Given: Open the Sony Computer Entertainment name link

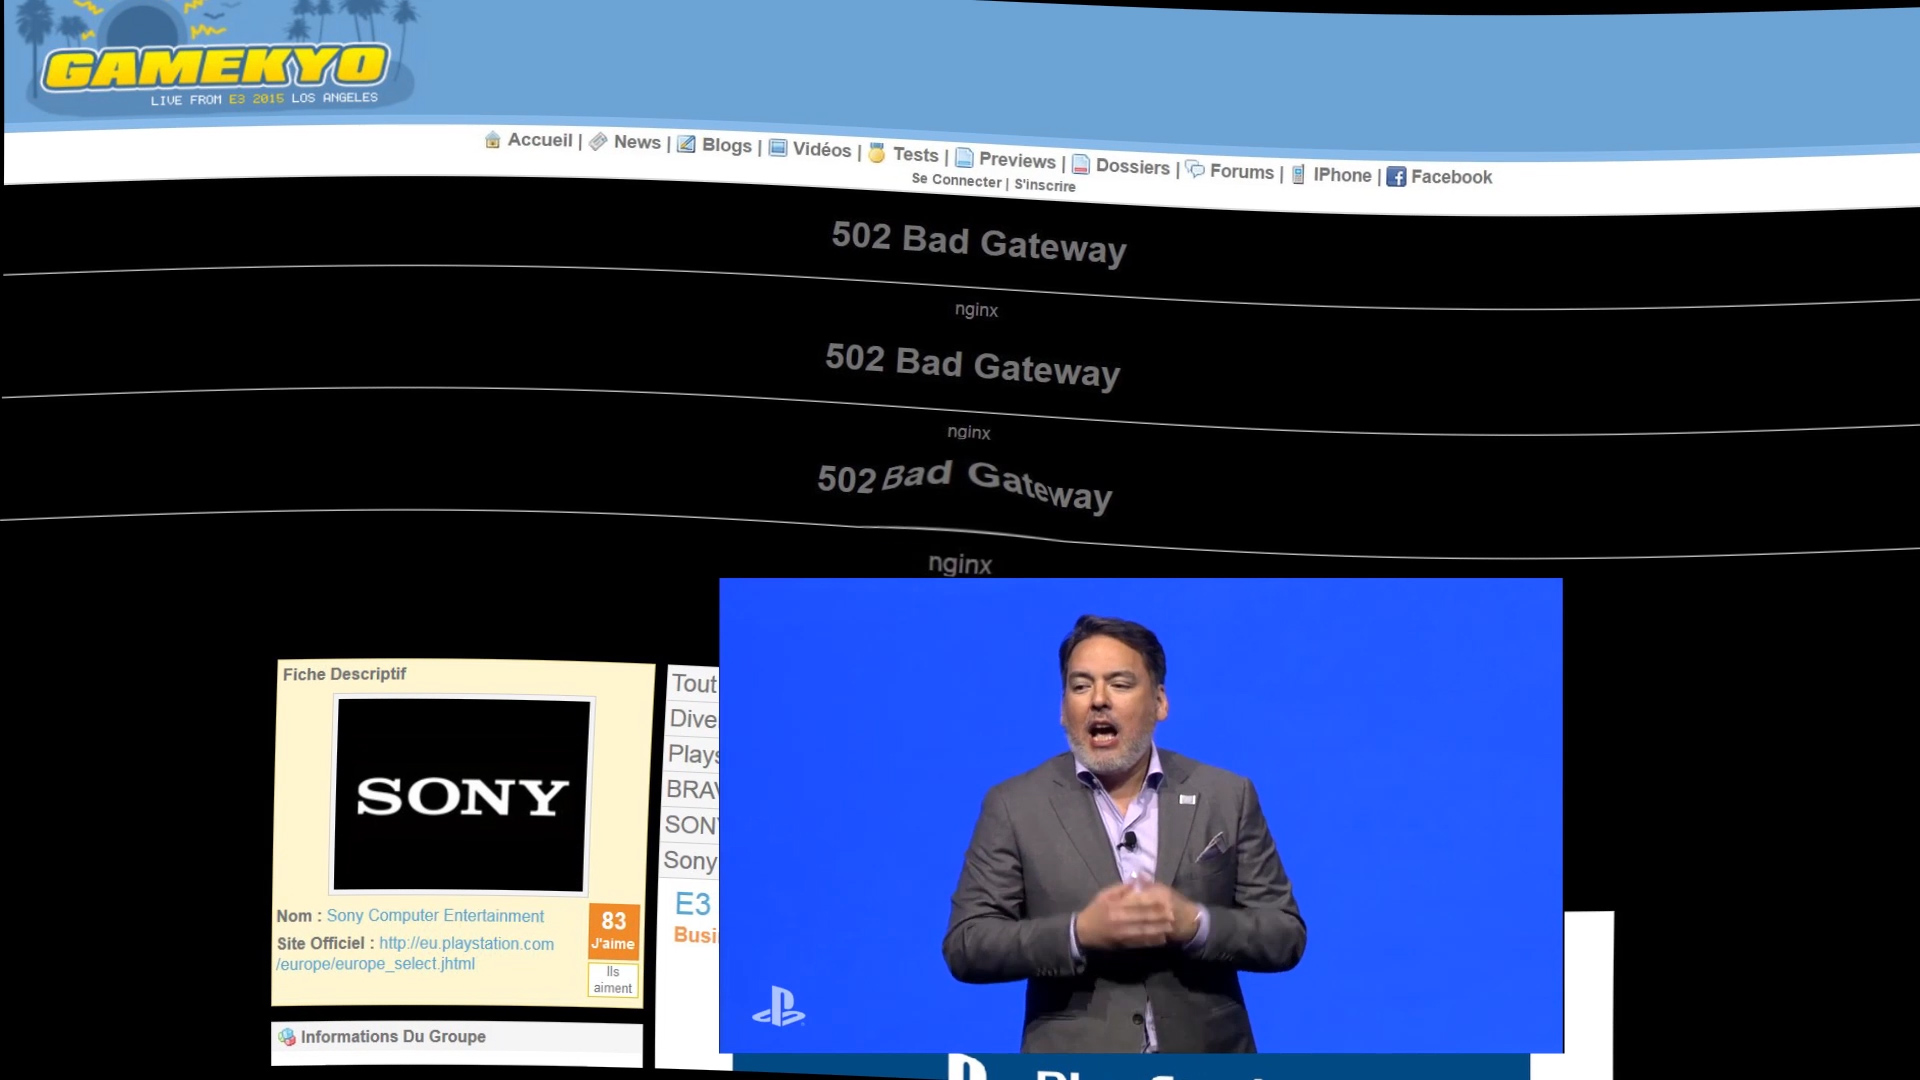Looking at the screenshot, I should coord(435,916).
